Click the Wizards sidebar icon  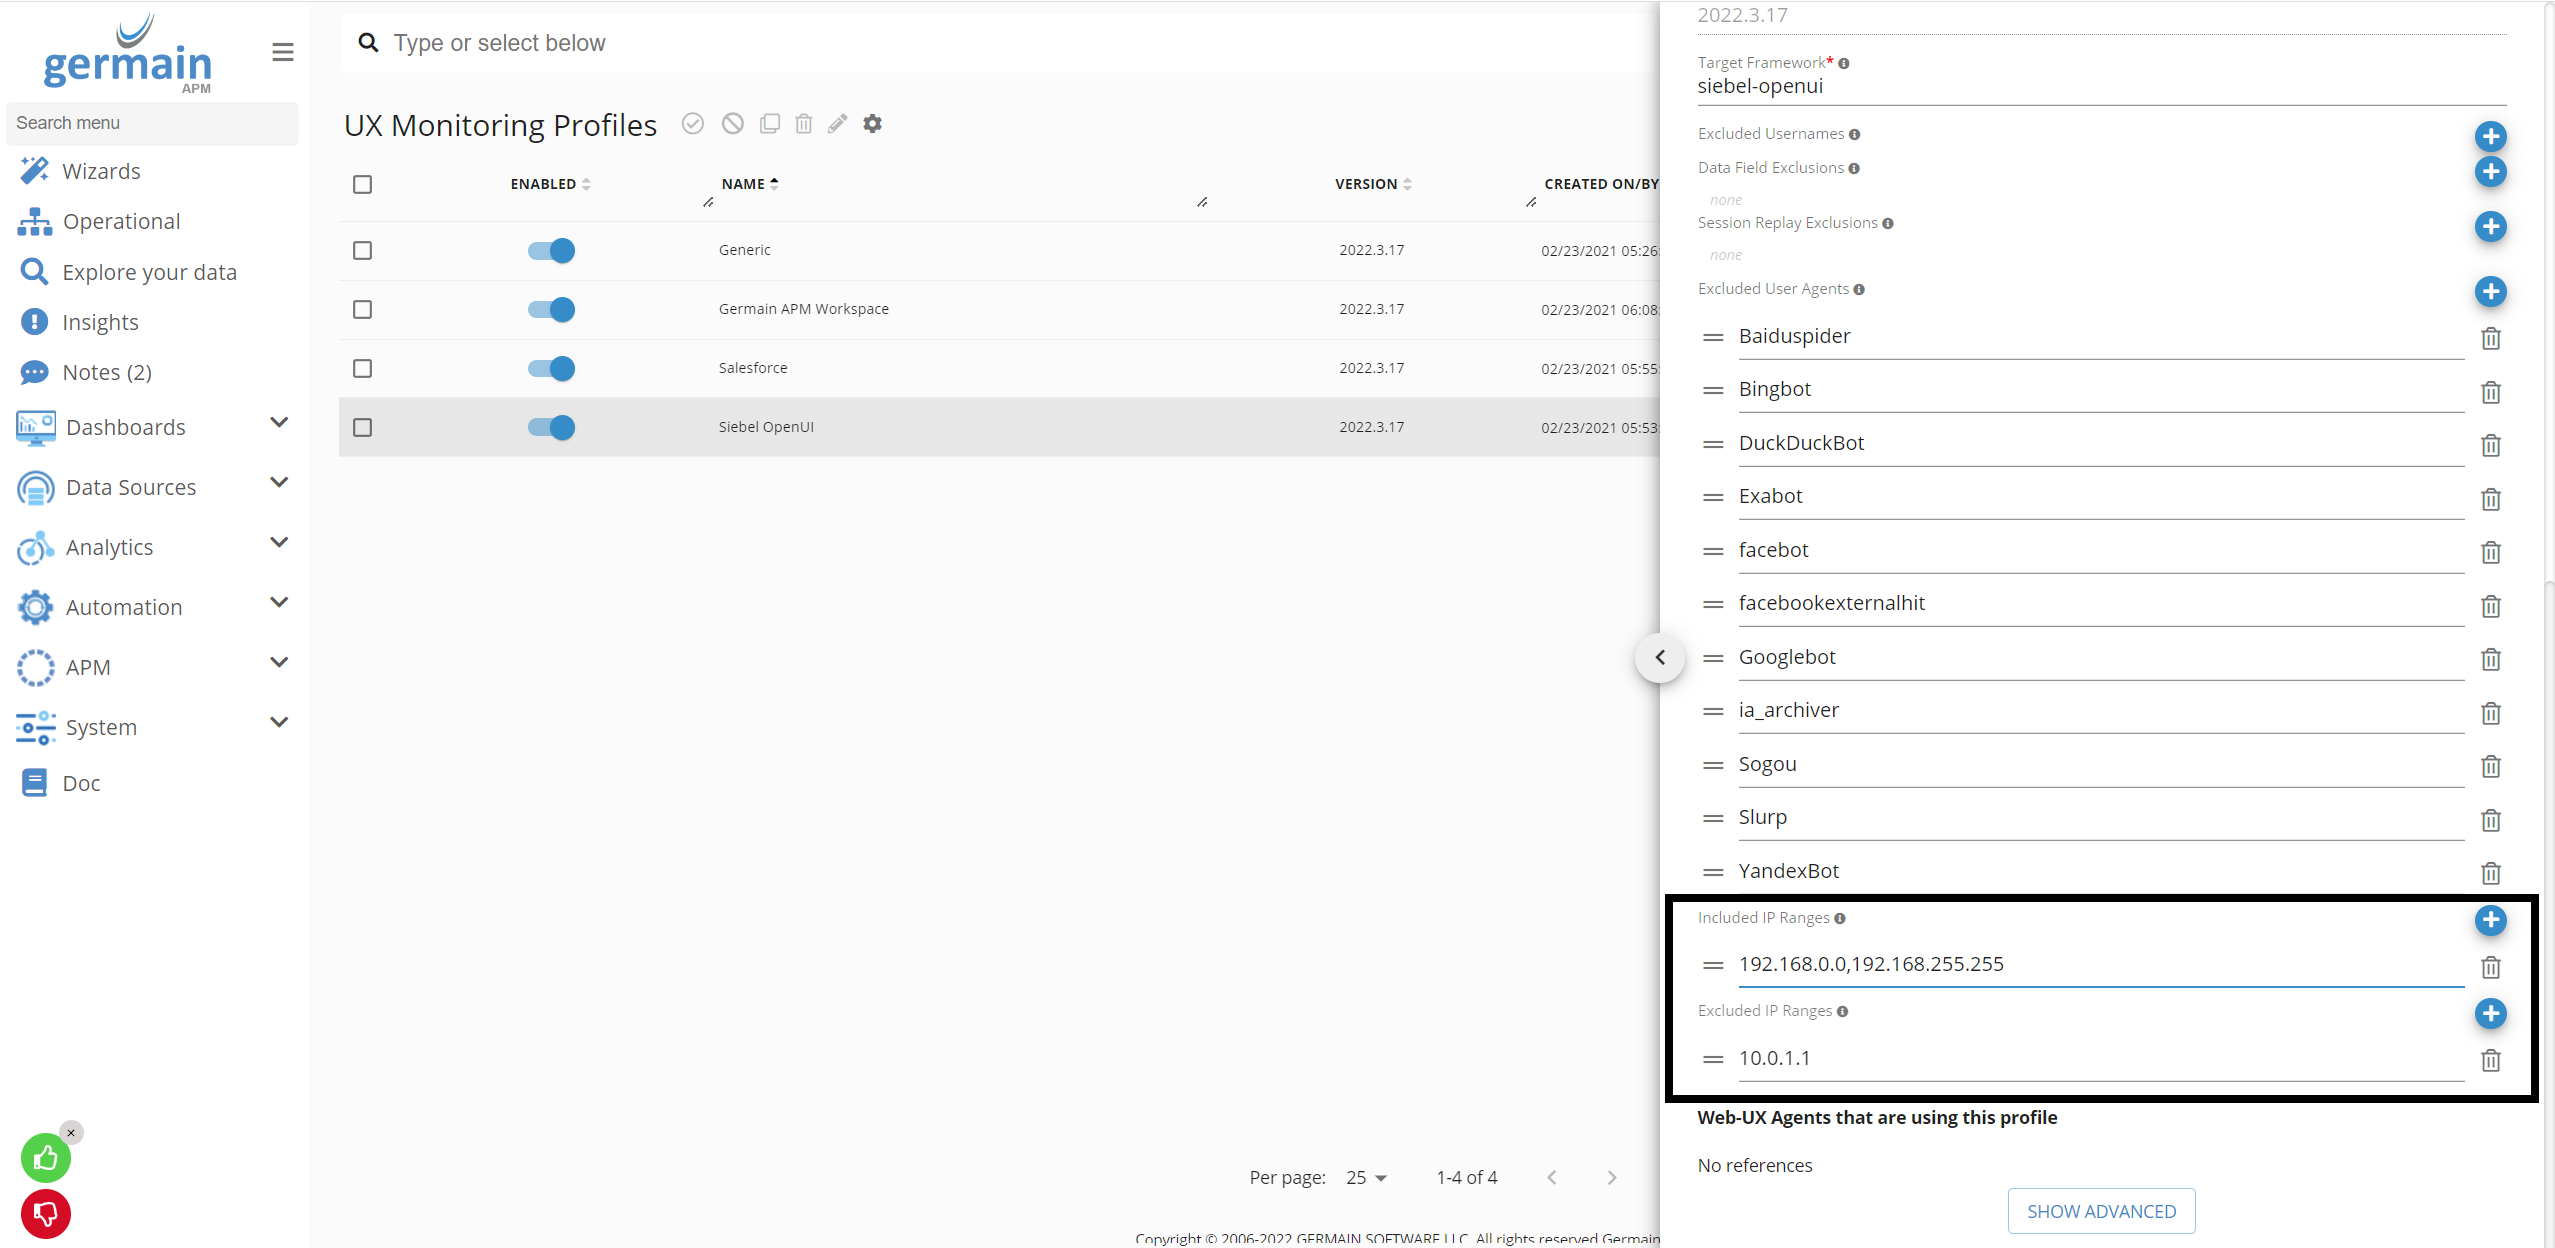coord(34,170)
